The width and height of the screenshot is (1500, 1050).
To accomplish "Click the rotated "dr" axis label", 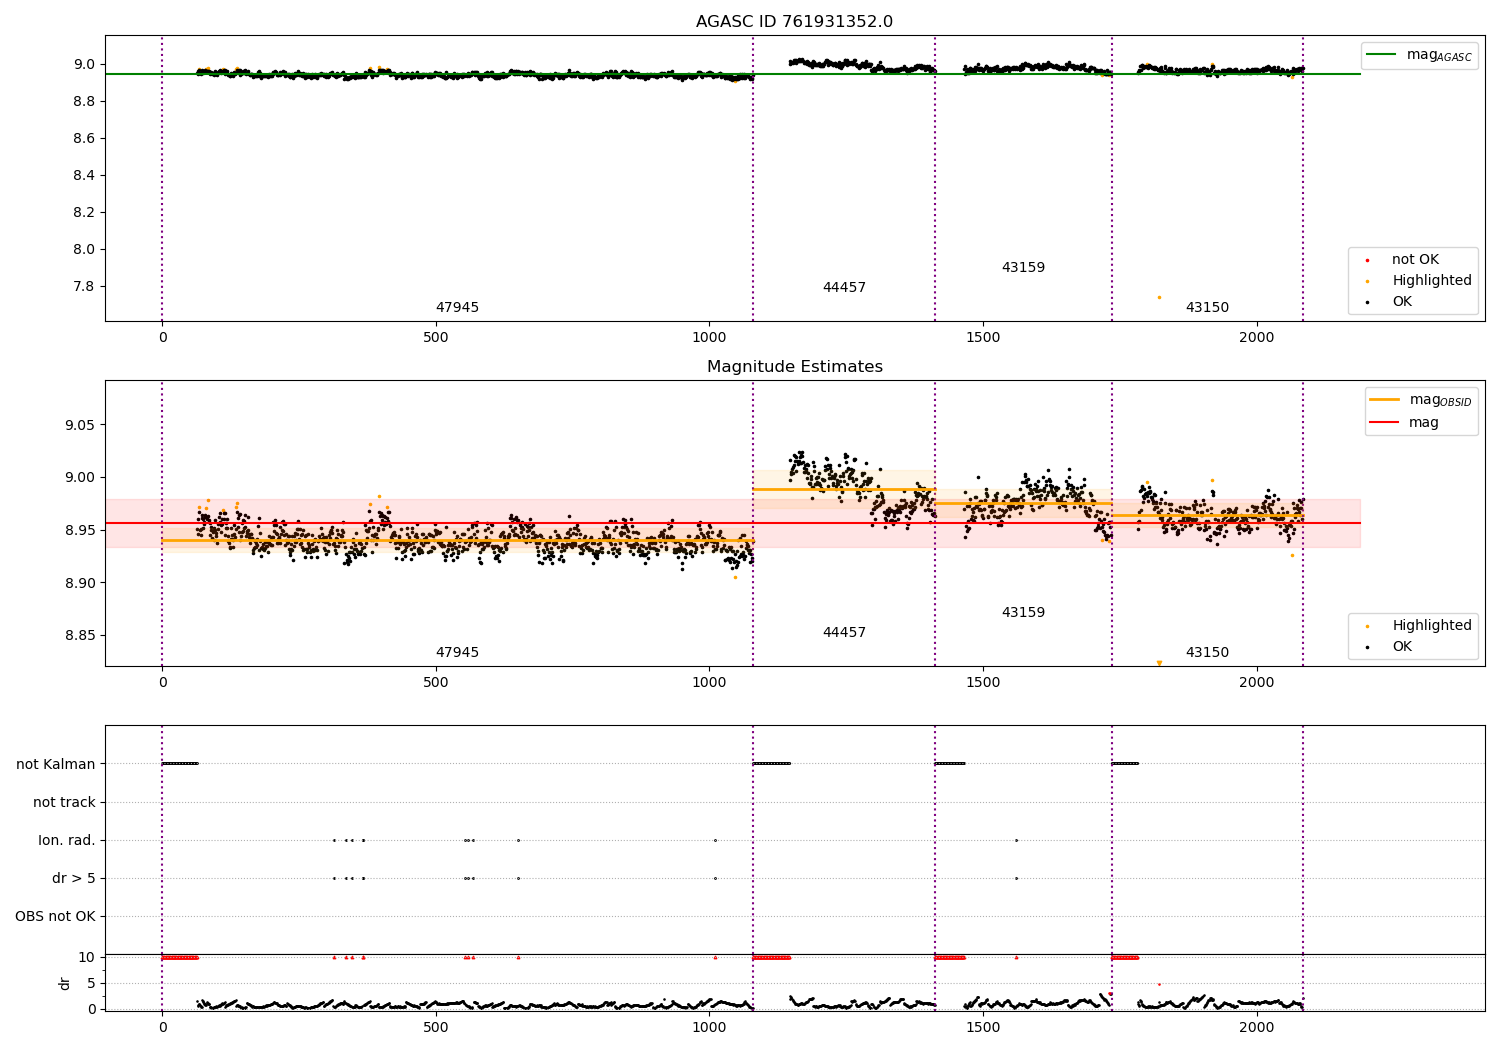I will 65,983.
